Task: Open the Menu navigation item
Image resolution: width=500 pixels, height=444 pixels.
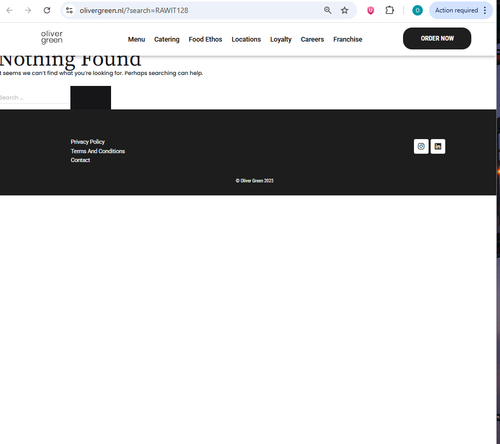Action: [x=136, y=39]
